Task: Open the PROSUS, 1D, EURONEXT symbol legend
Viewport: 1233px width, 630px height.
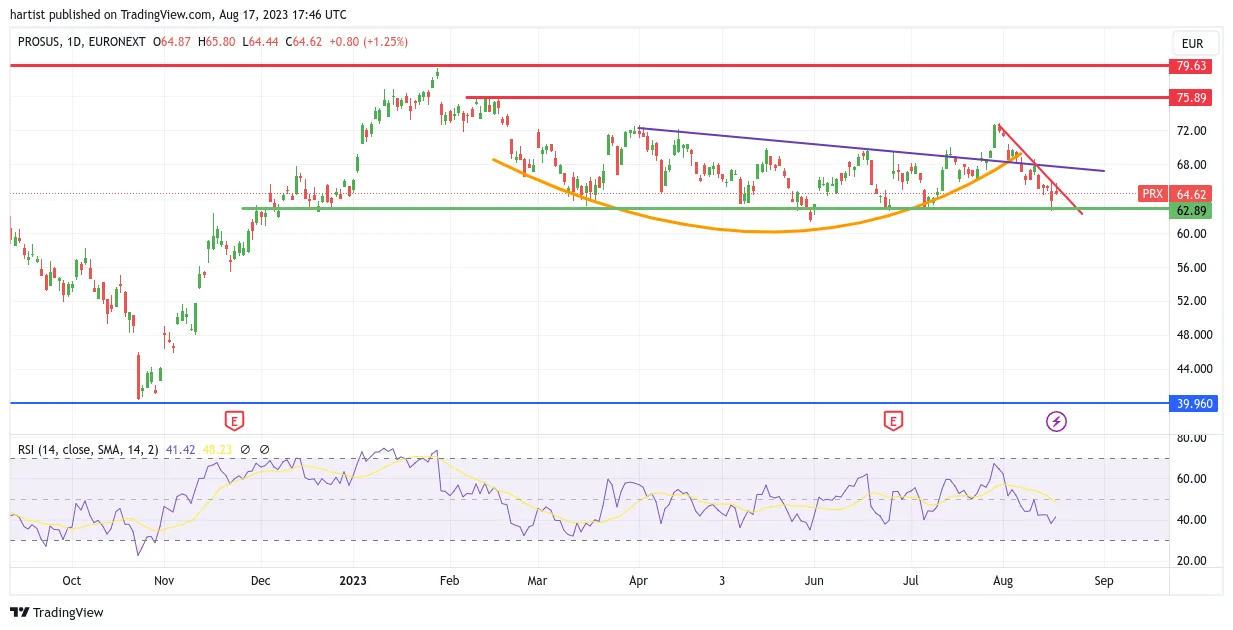Action: pos(82,42)
